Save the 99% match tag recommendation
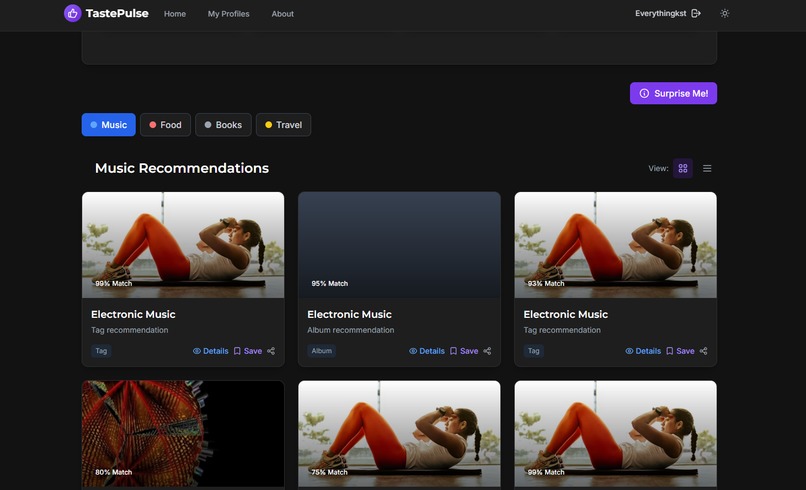The height and width of the screenshot is (490, 806). point(248,351)
